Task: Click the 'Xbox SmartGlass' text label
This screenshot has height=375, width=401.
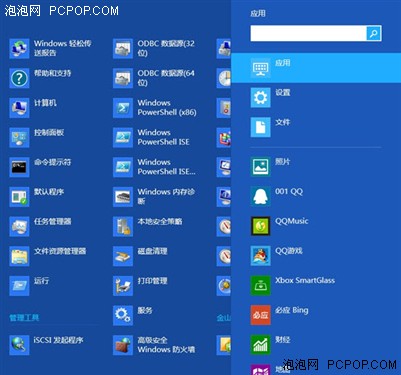Action: [x=305, y=280]
